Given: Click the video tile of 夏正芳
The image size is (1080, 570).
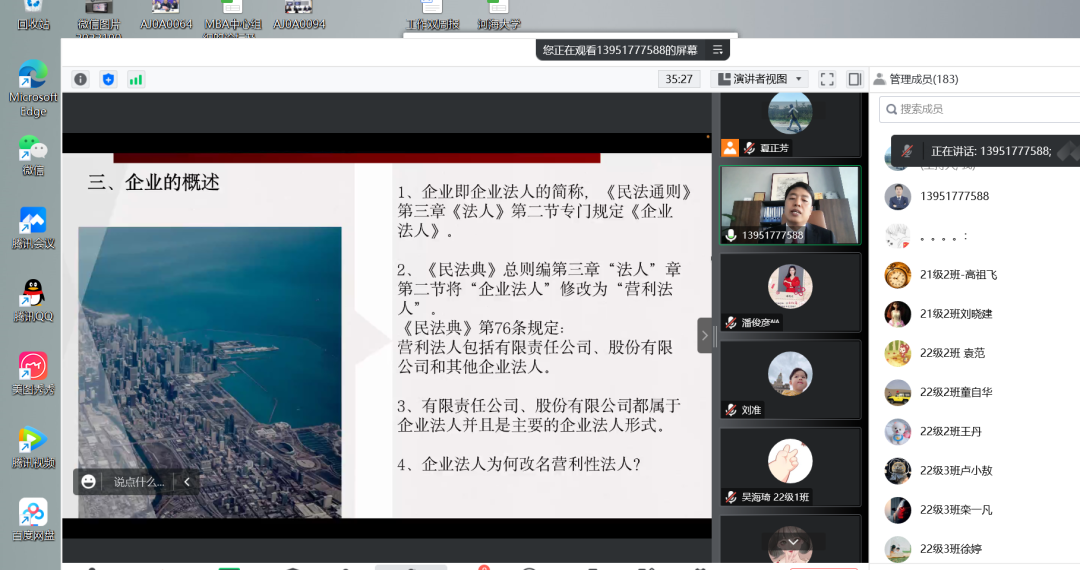Looking at the screenshot, I should pos(790,124).
